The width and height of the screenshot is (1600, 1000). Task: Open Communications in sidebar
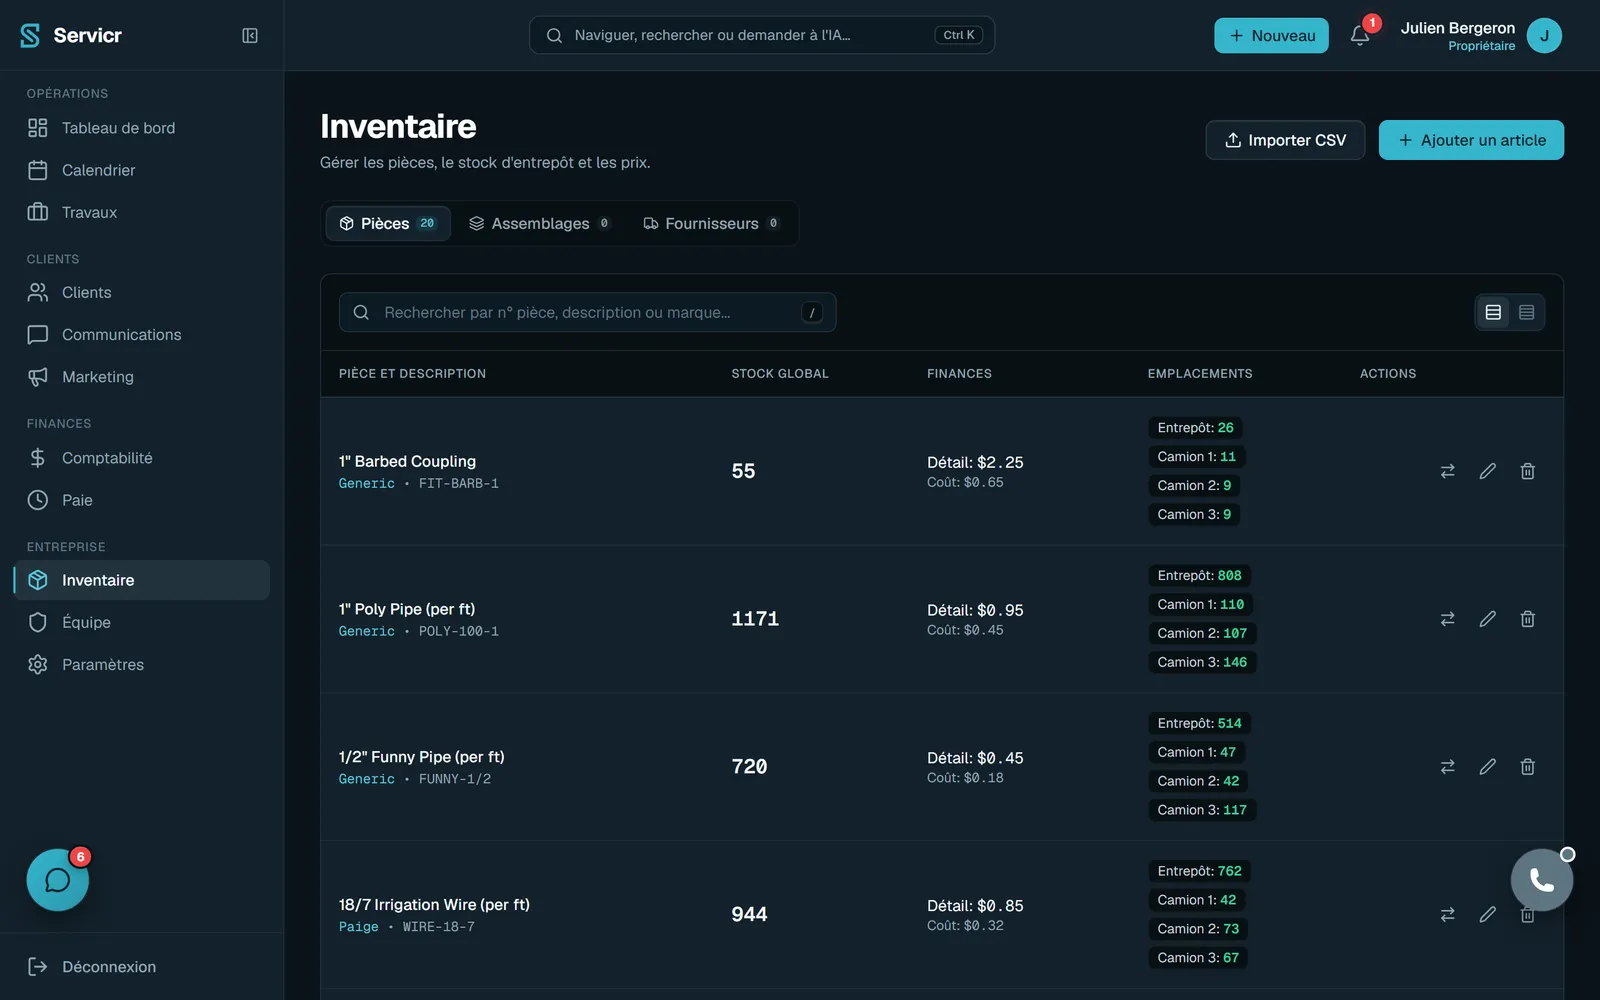(x=142, y=334)
